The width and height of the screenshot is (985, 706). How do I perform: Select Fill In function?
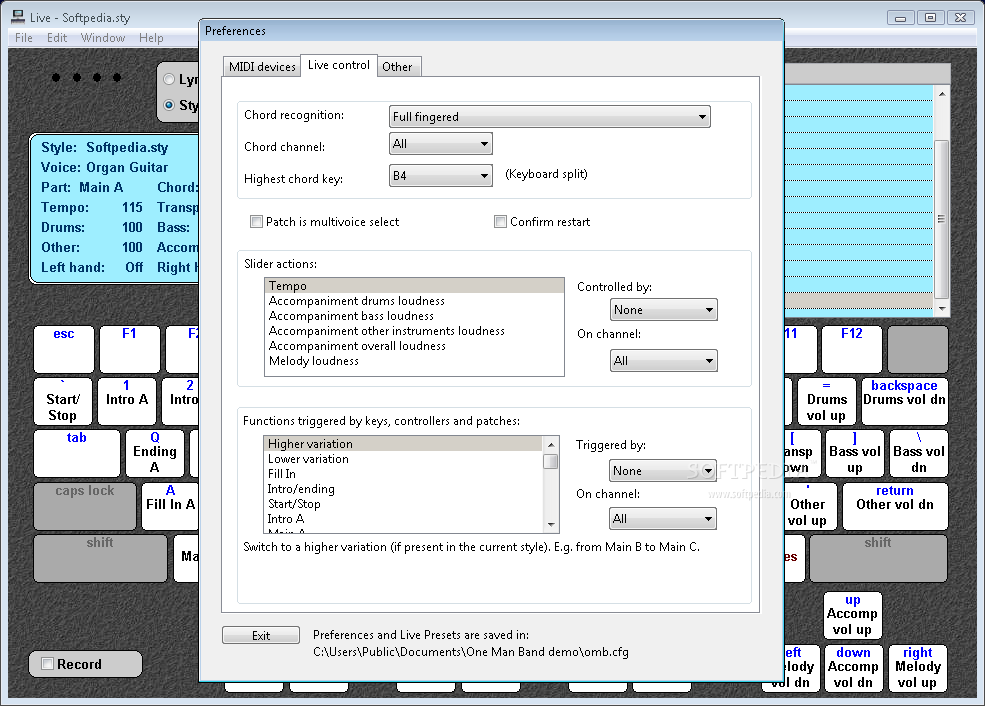pos(403,474)
